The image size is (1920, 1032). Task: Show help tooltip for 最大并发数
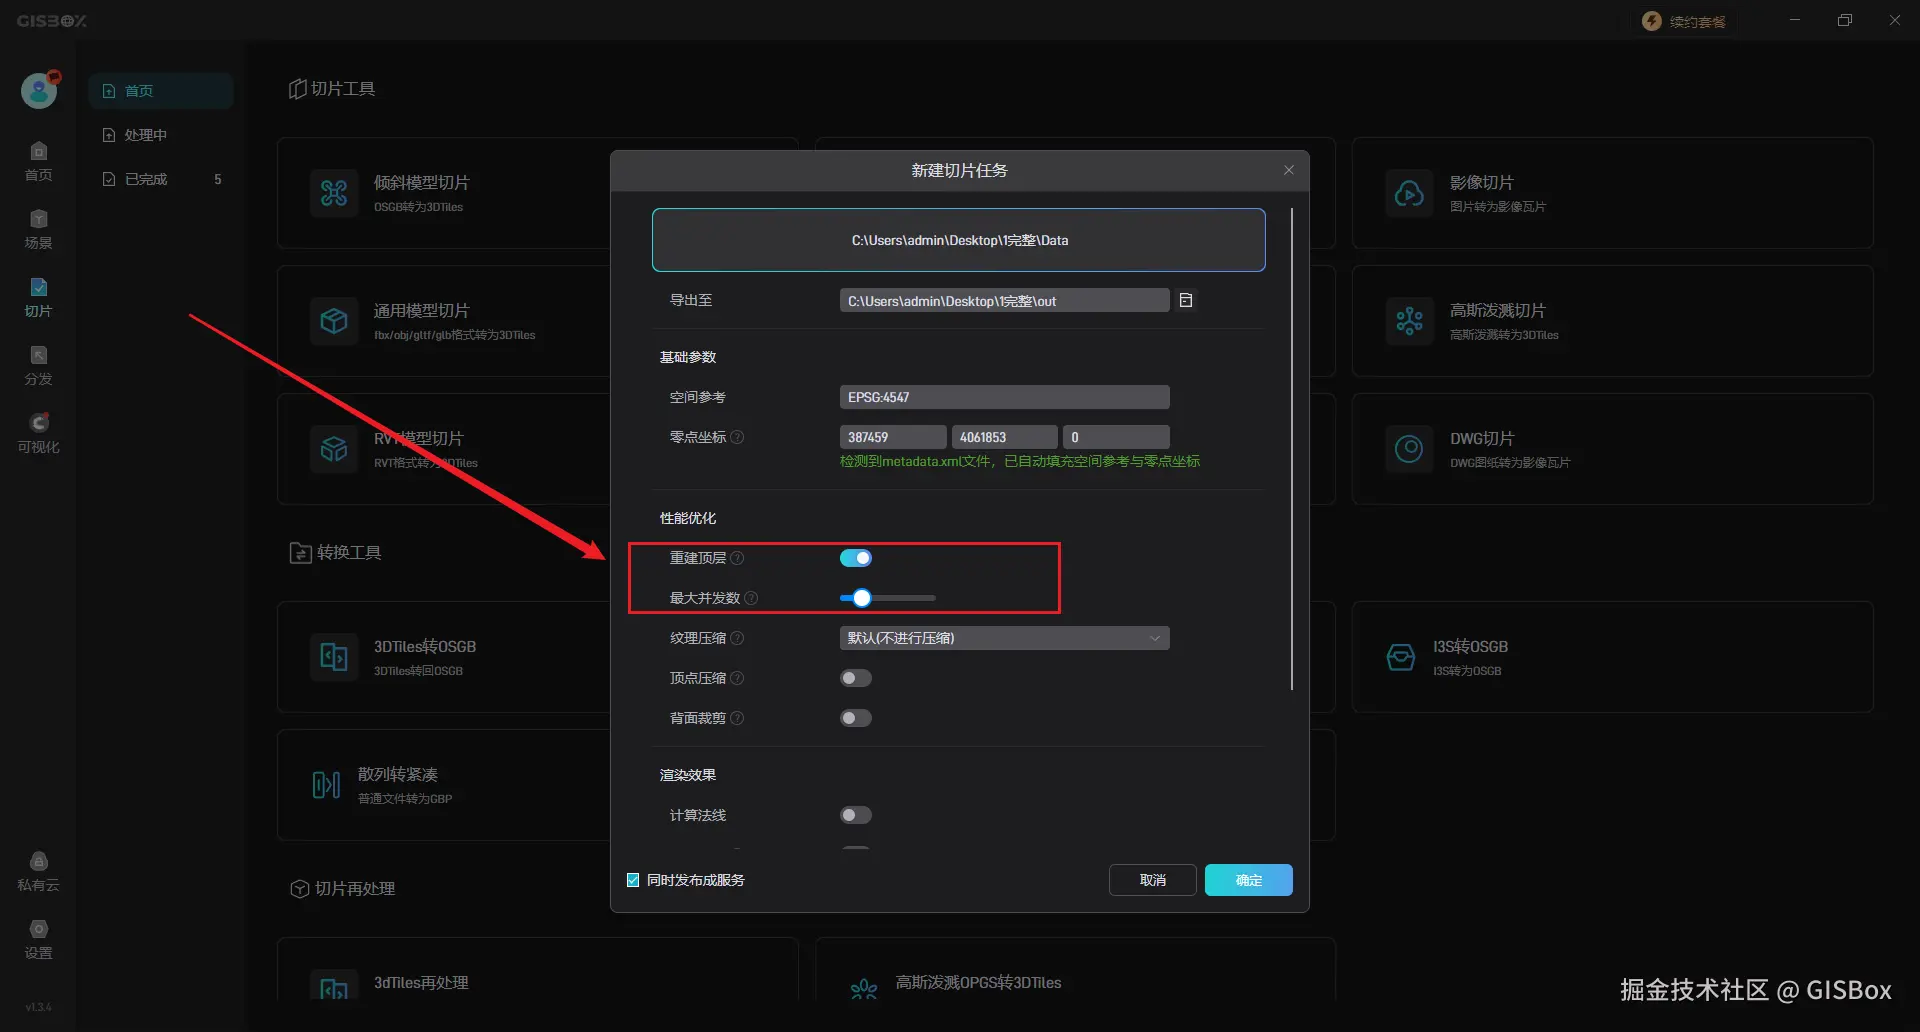(x=751, y=598)
